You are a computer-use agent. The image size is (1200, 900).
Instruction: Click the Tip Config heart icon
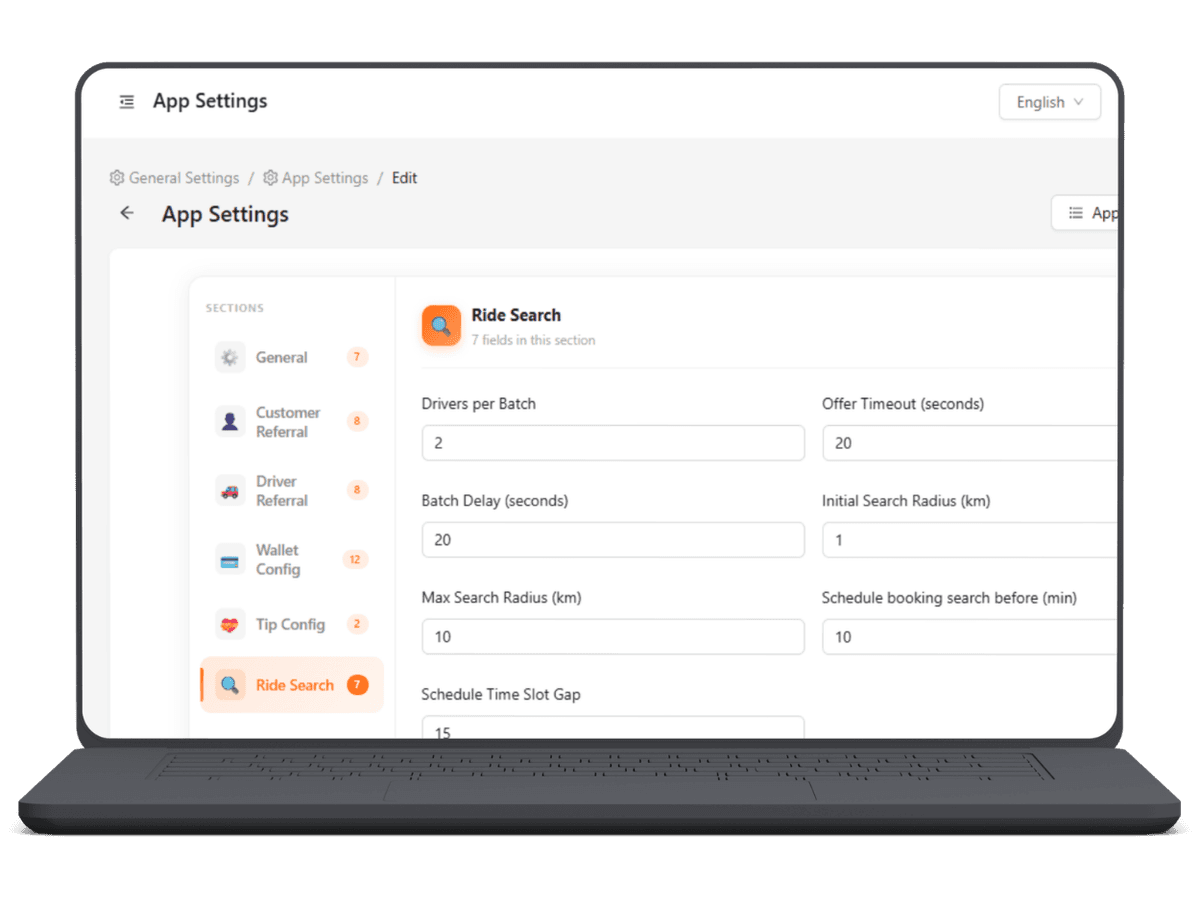[x=230, y=624]
